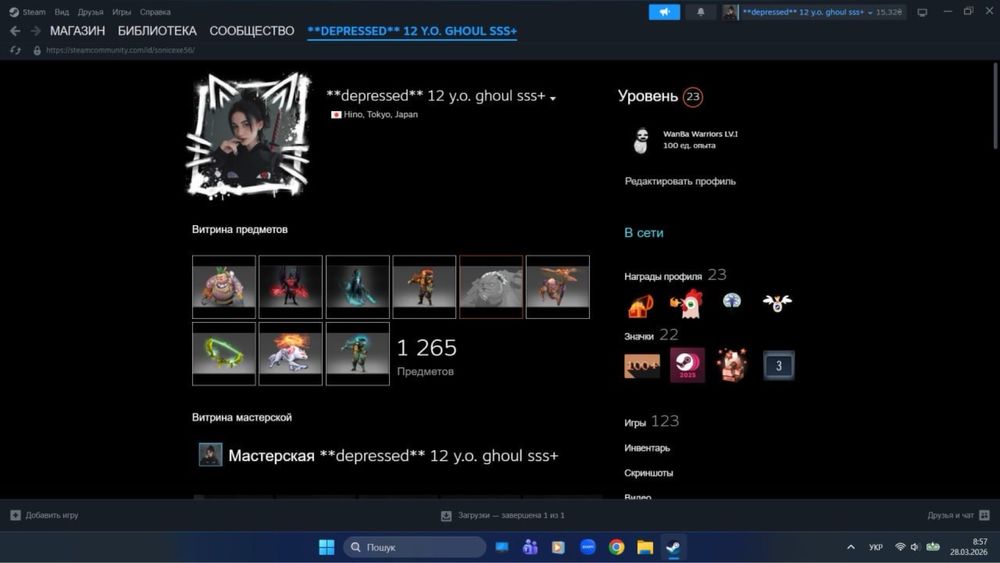The width and height of the screenshot is (1000, 563).
Task: Open the **DEPRESSED** 12 Y.O. GHOUL SSS+ profile tab
Action: coord(412,31)
